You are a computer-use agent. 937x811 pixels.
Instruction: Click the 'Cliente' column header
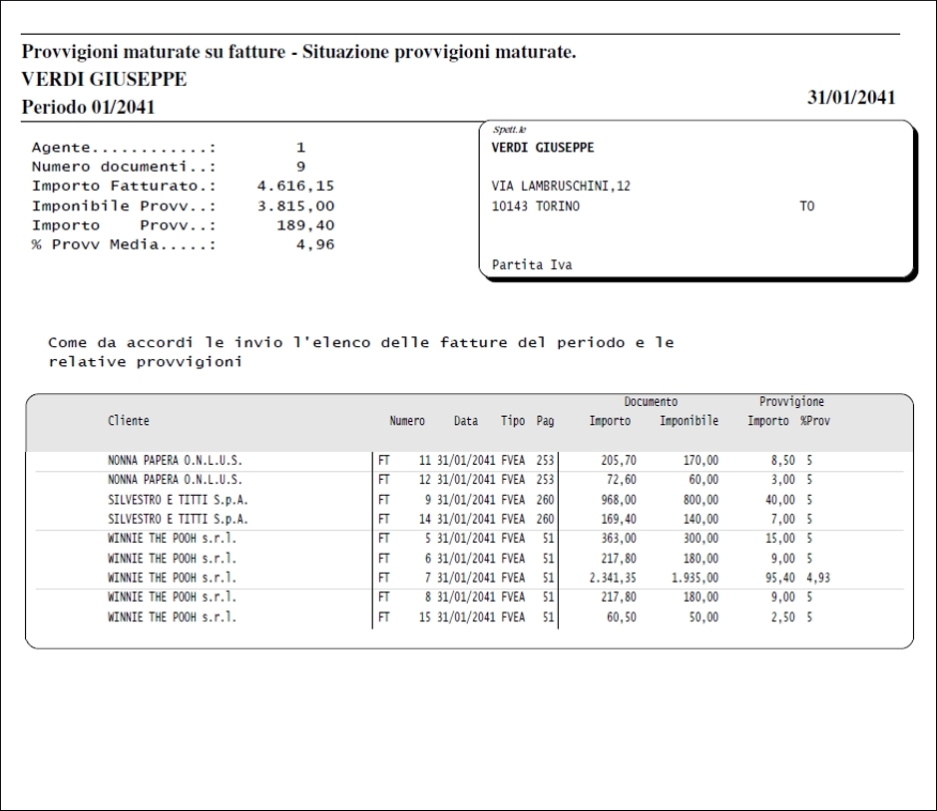point(128,421)
